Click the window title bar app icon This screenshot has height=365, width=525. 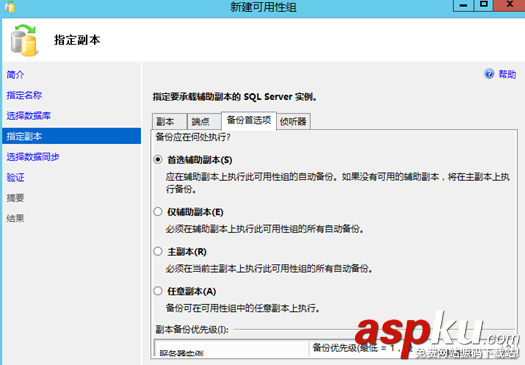(9, 6)
